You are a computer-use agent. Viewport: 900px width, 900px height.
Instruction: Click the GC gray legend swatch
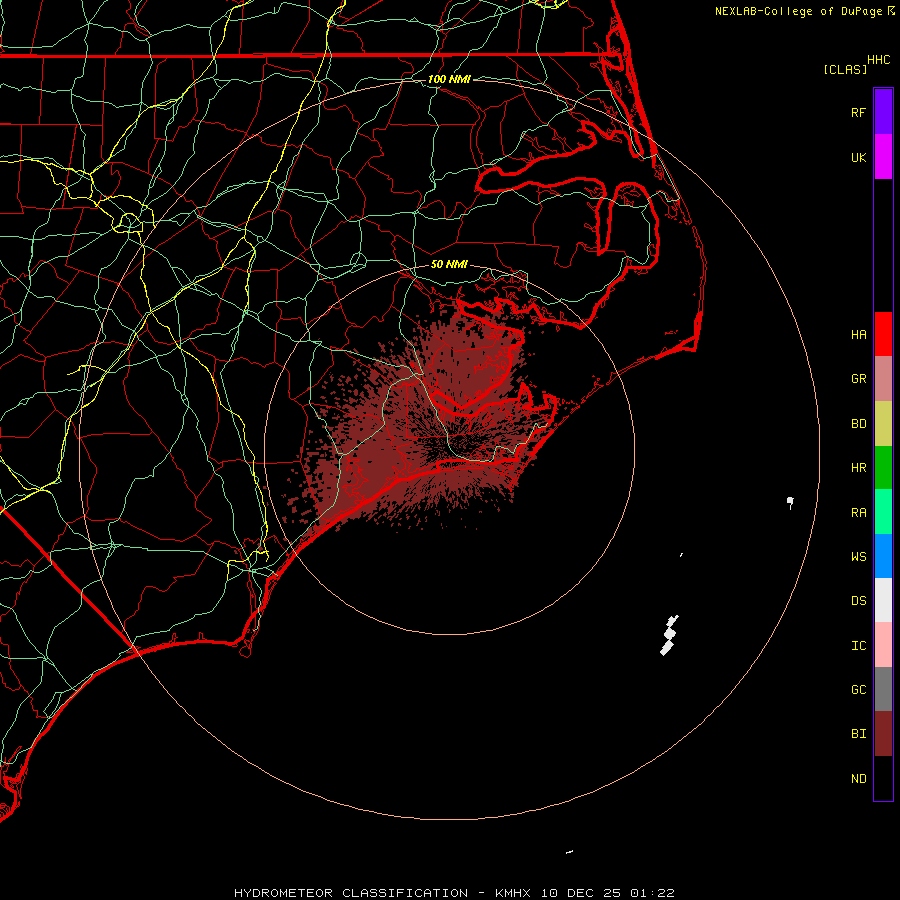883,689
